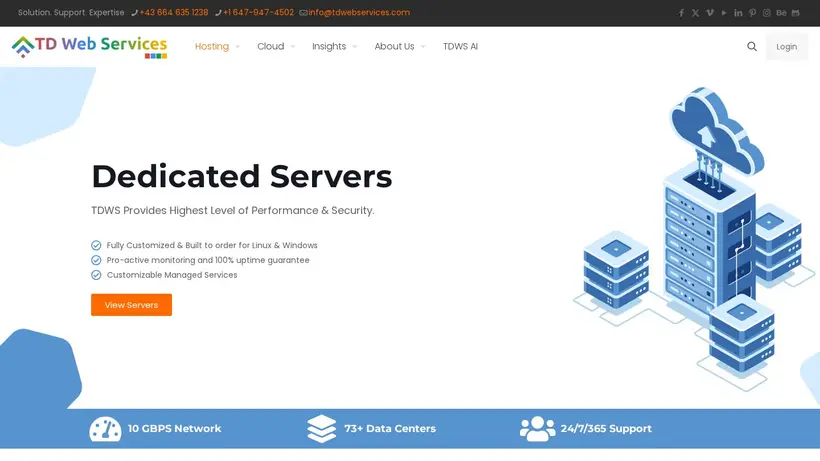This screenshot has width=820, height=461.
Task: Click the 10 GBPS Network speedometer icon
Action: click(x=105, y=429)
